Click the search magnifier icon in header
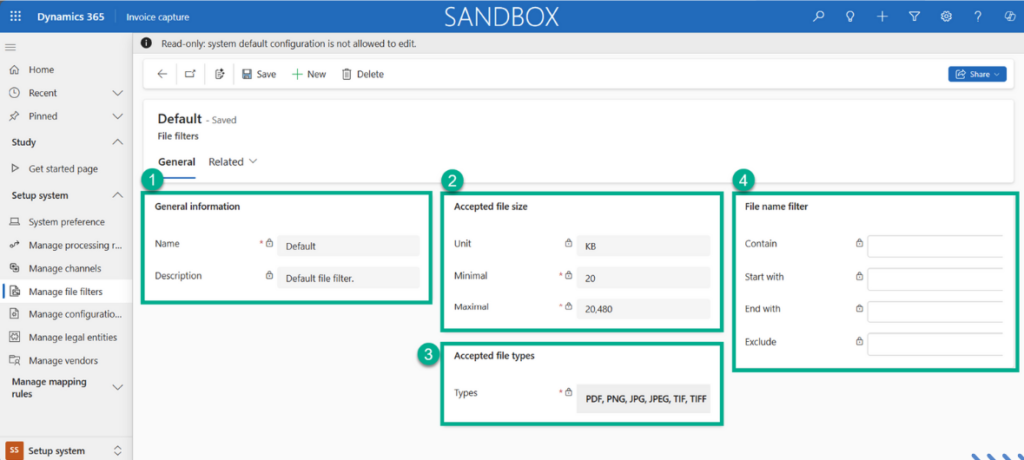Viewport: 1024px width, 460px height. click(818, 17)
